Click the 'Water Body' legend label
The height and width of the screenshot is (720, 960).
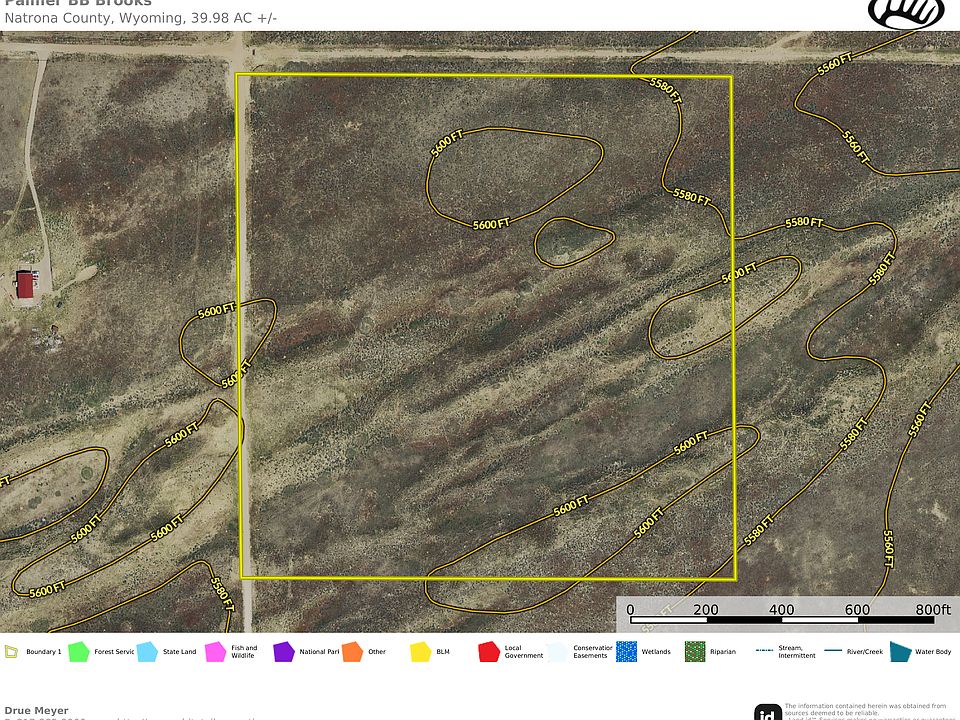[933, 651]
